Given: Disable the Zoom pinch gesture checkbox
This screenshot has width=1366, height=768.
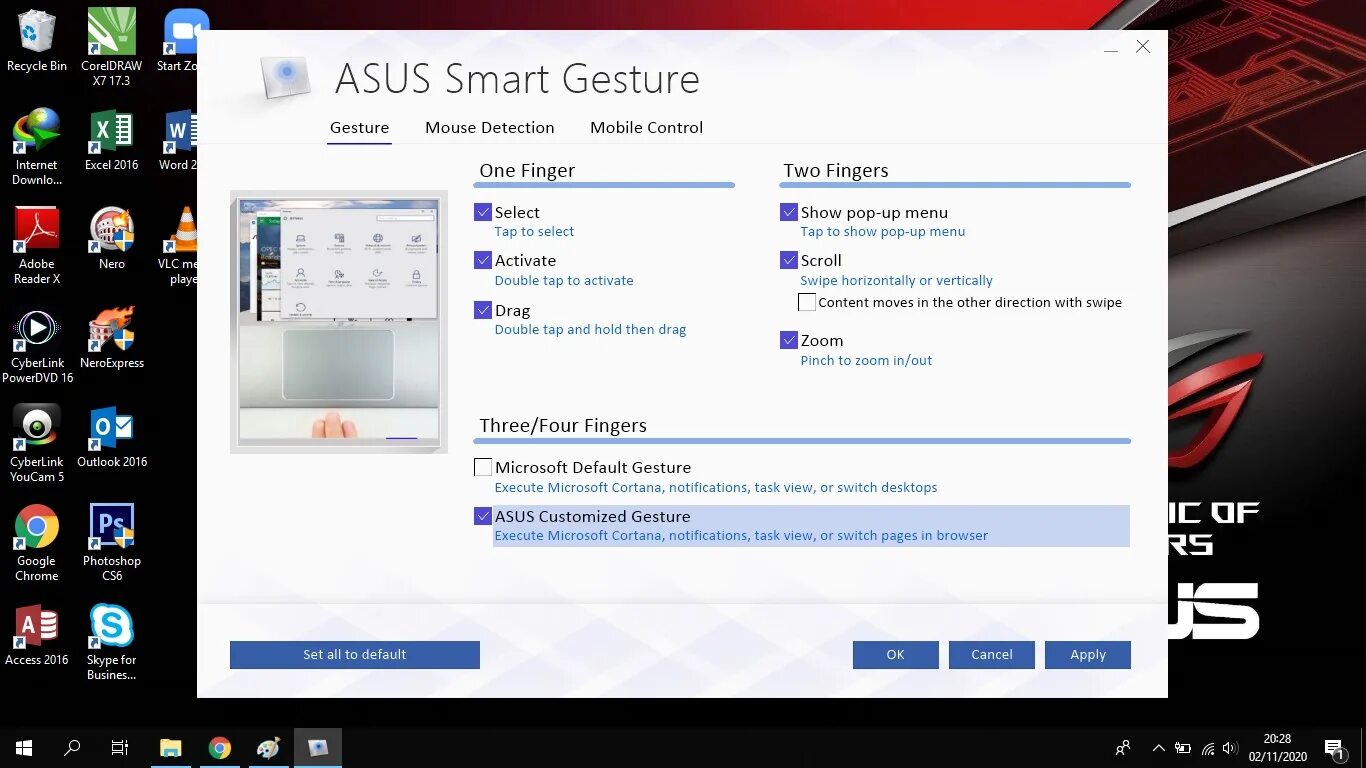Looking at the screenshot, I should [789, 340].
